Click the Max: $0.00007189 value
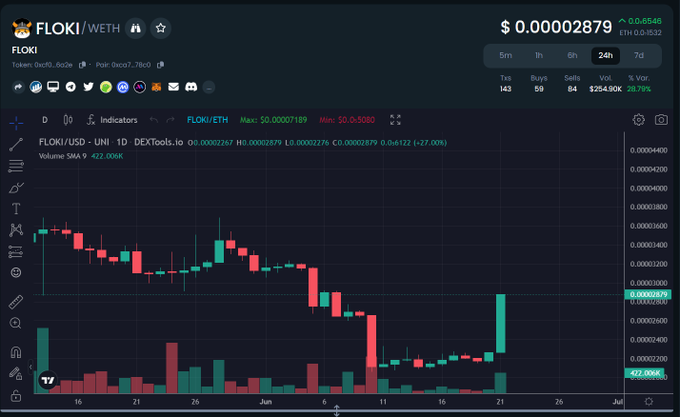Image resolution: width=680 pixels, height=417 pixels. tap(274, 120)
